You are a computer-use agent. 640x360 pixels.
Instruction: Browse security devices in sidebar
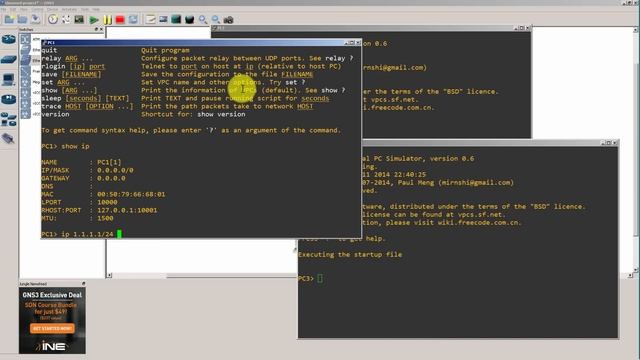9,99
